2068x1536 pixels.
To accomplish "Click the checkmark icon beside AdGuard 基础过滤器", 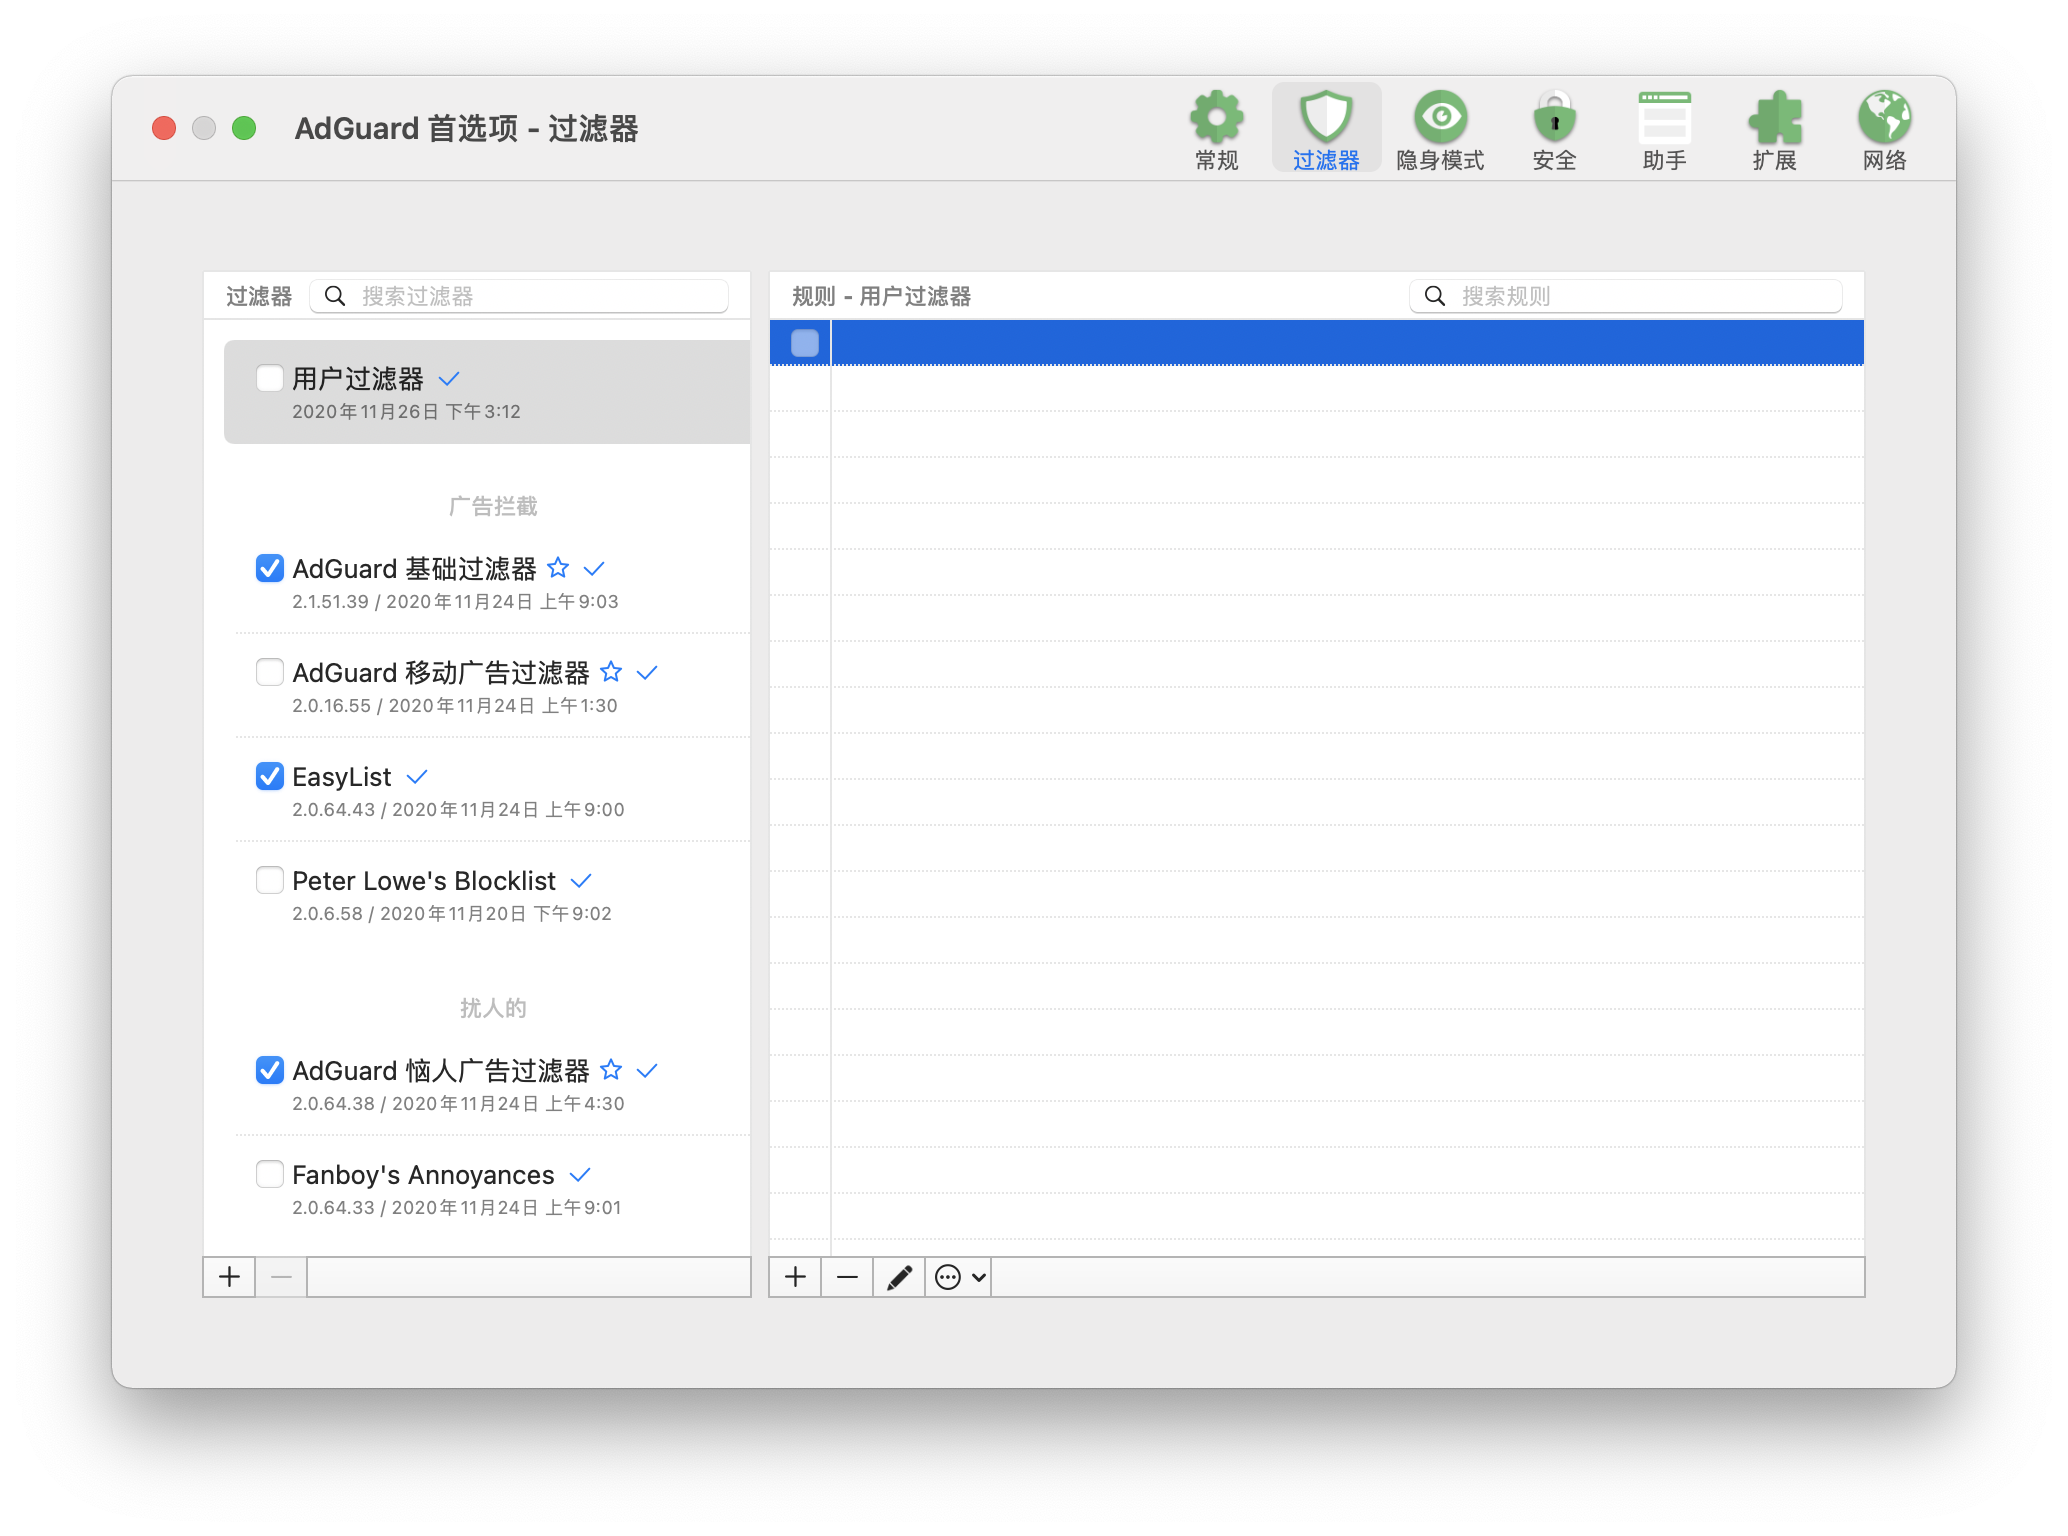I will pos(594,569).
